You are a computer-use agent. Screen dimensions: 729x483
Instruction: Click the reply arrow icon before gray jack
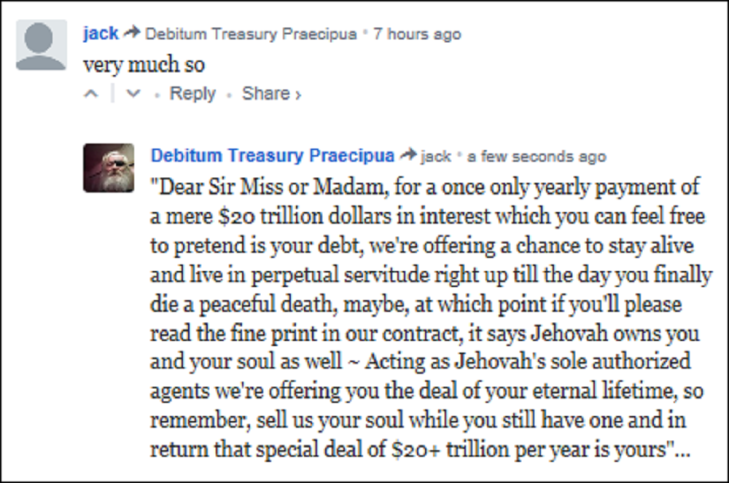[x=407, y=156]
